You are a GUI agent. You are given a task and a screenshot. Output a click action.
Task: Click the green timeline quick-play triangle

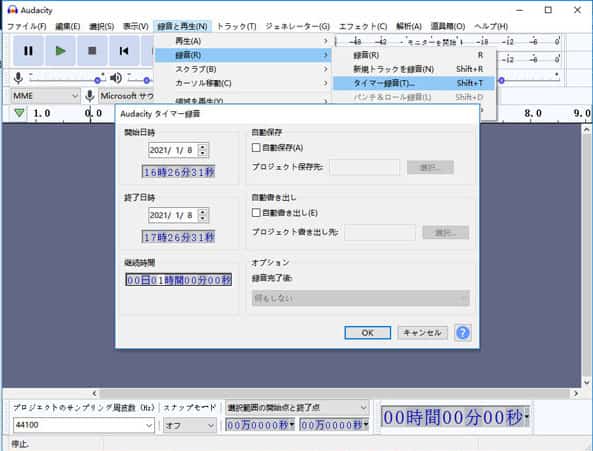(19, 113)
